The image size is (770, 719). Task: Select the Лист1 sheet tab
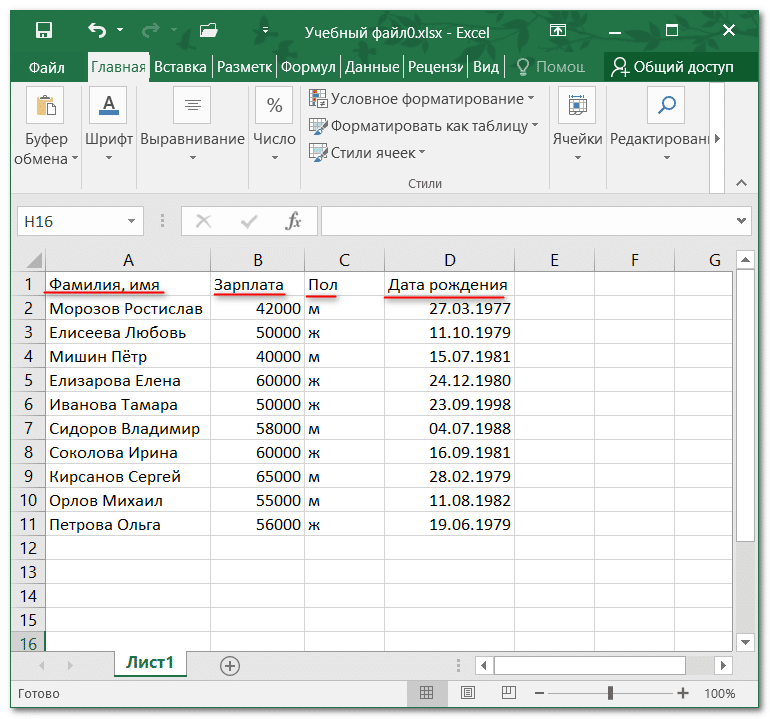[150, 663]
